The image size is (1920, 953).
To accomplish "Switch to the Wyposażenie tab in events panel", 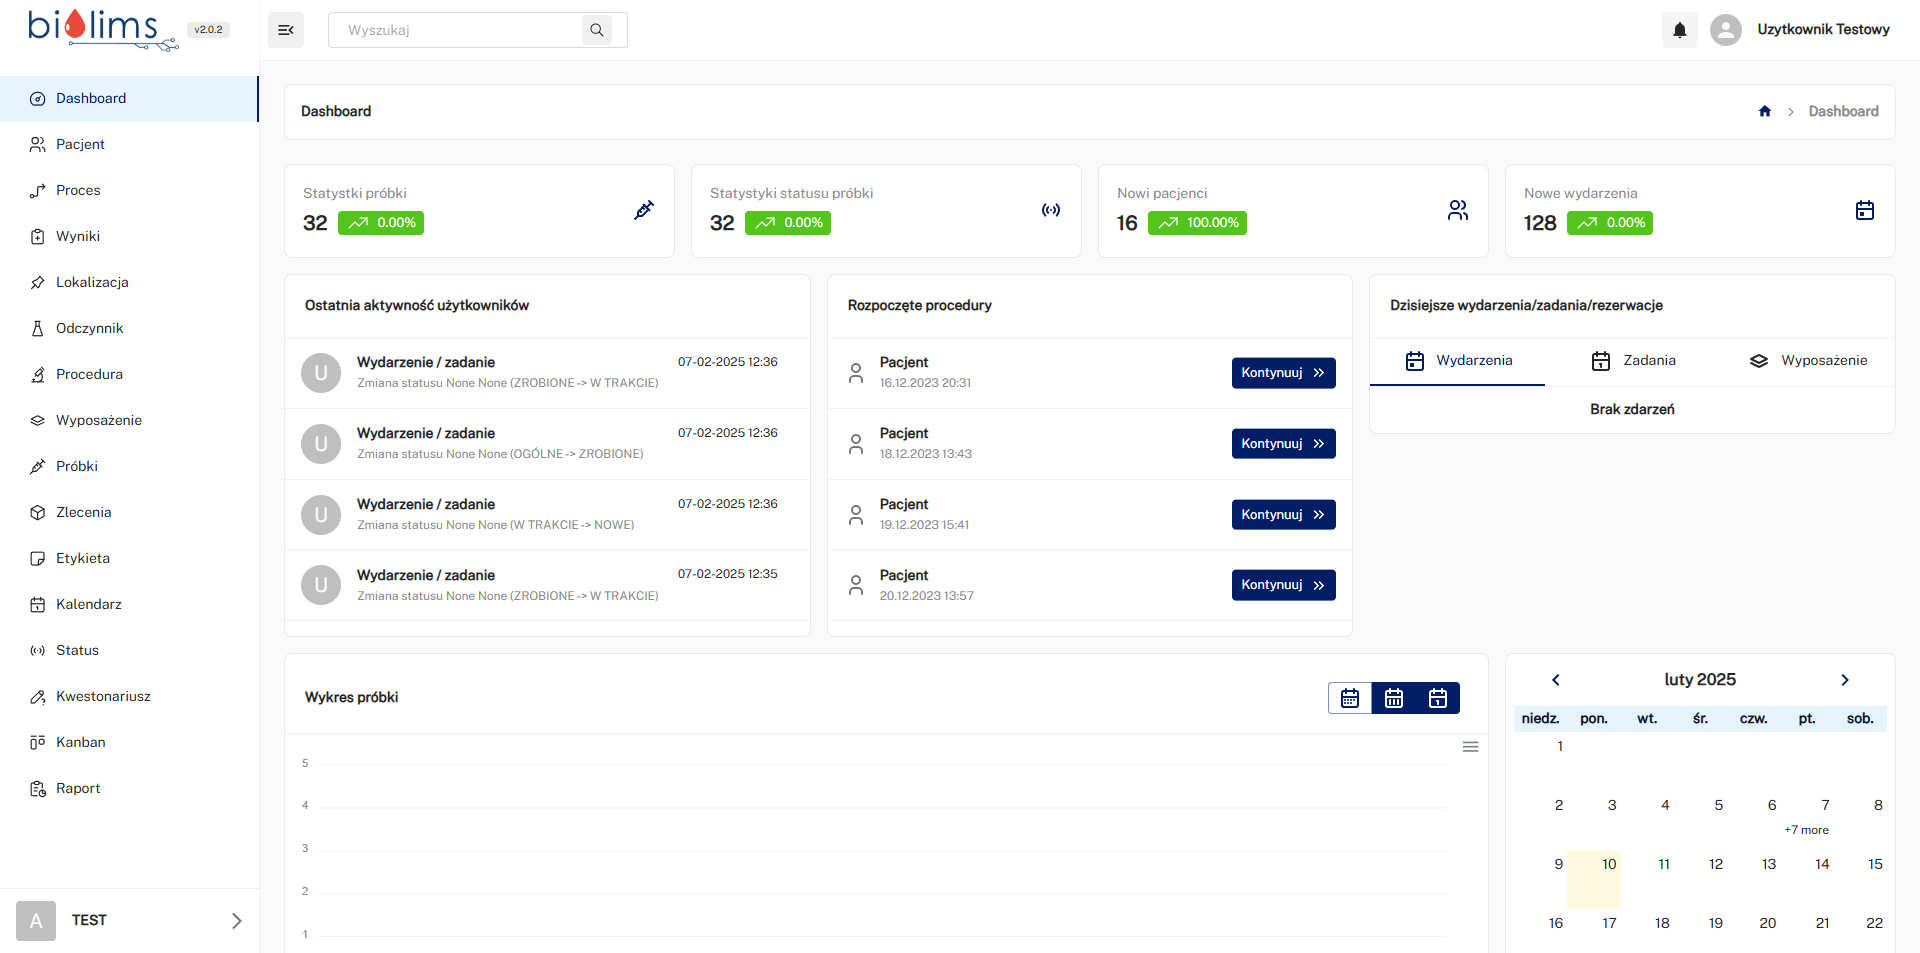I will [1807, 361].
